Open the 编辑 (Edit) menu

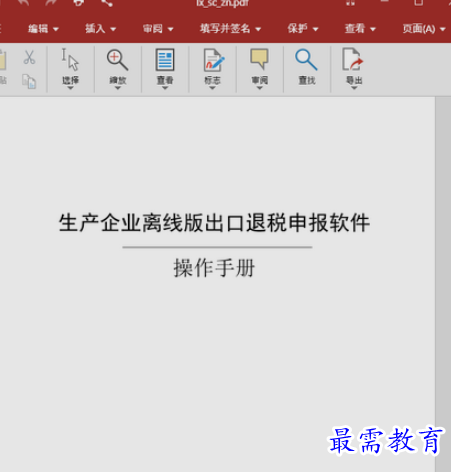(43, 29)
